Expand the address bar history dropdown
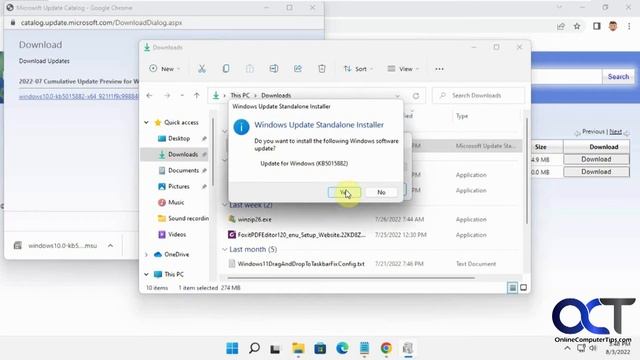 (398, 96)
